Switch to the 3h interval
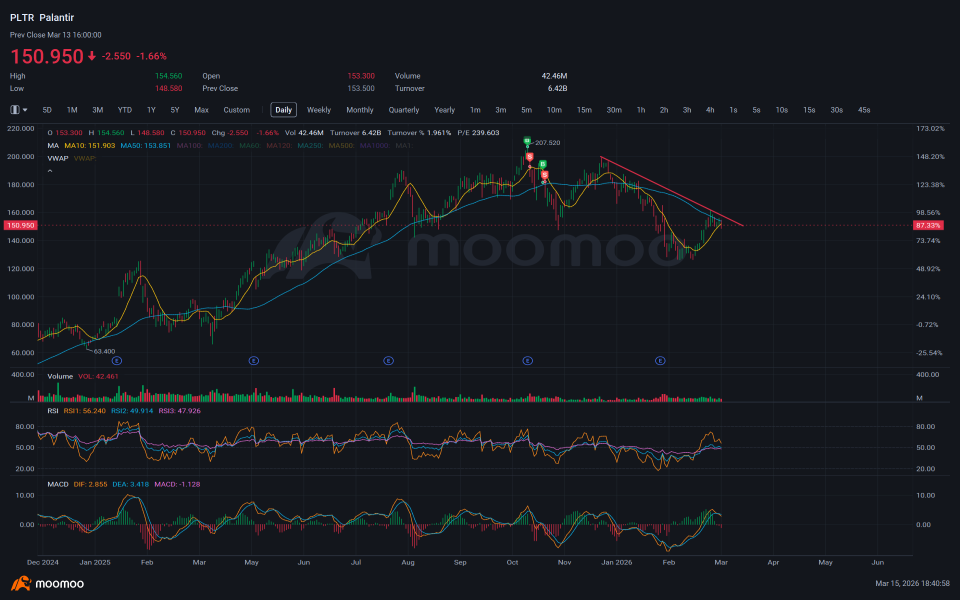Image resolution: width=960 pixels, height=600 pixels. (x=687, y=110)
